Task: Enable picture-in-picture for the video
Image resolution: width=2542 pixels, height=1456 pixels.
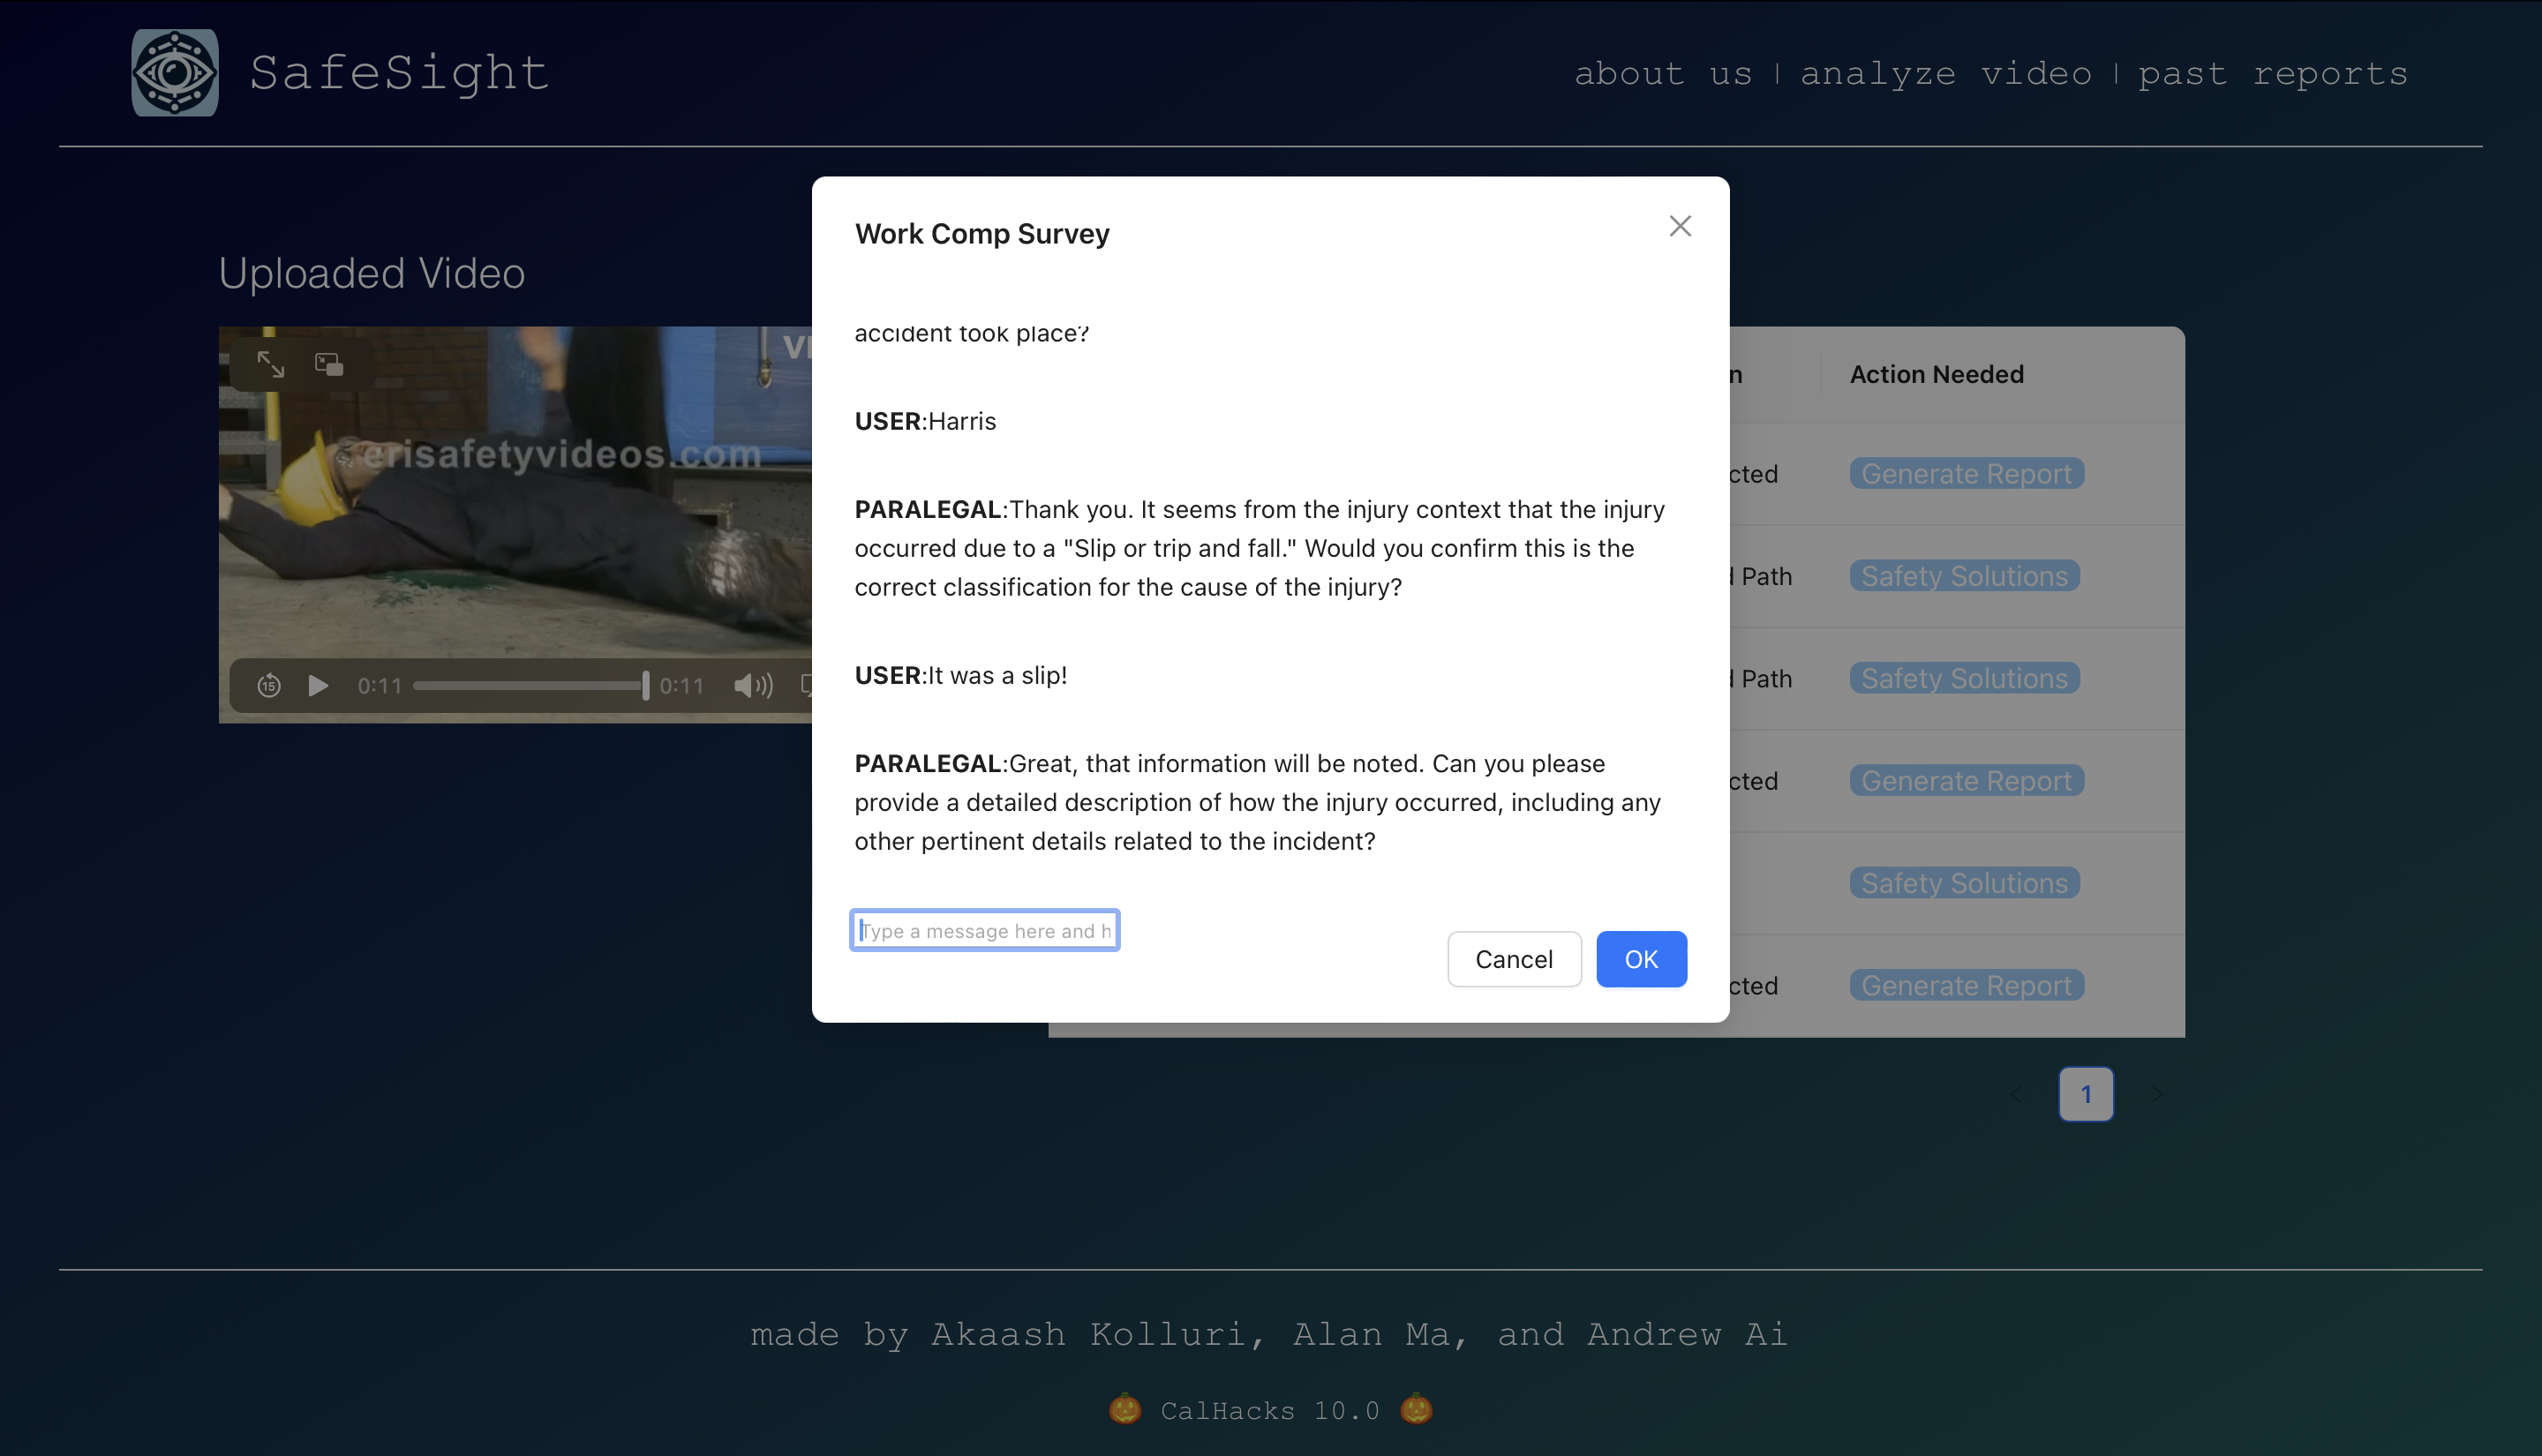Action: click(x=329, y=364)
